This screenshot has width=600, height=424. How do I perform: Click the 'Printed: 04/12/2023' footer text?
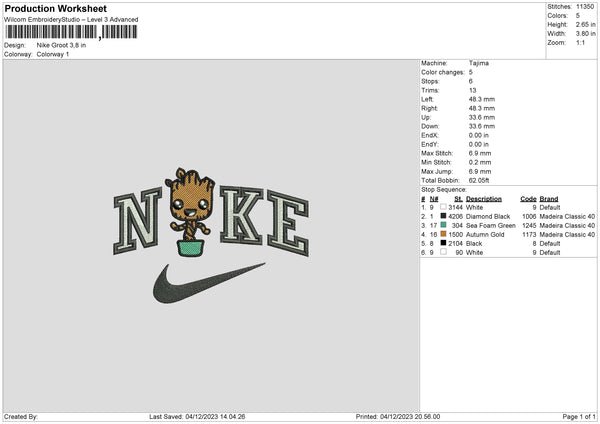click(x=384, y=416)
